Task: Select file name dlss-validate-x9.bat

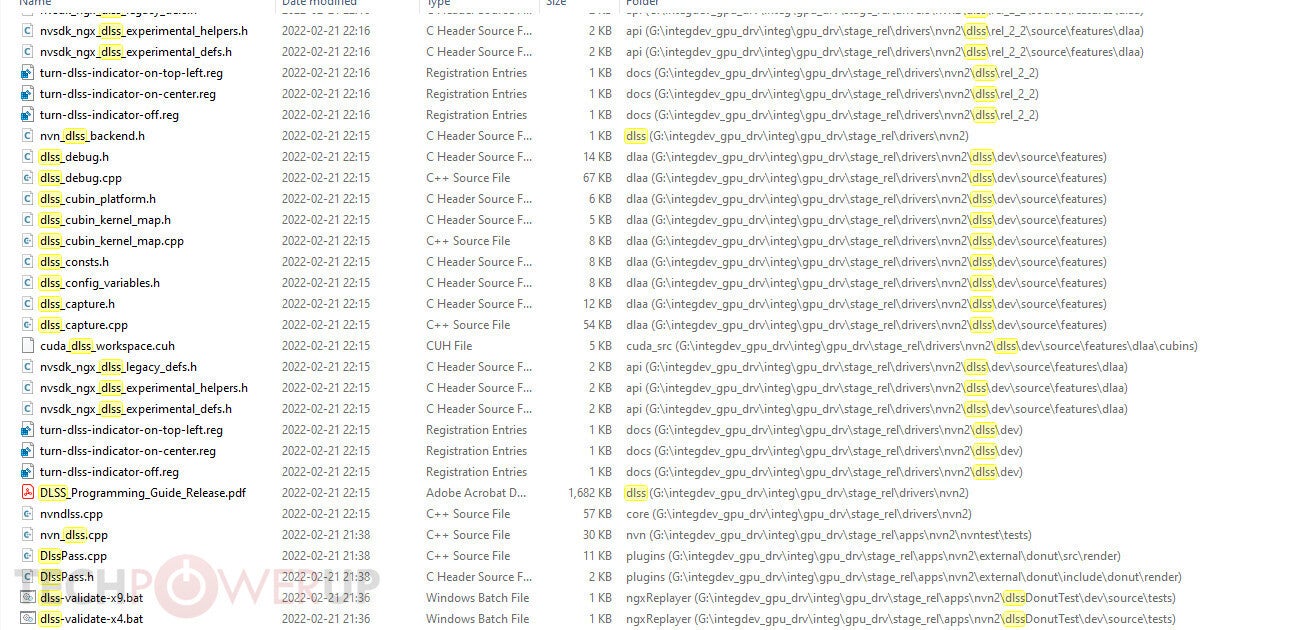Action: (91, 598)
